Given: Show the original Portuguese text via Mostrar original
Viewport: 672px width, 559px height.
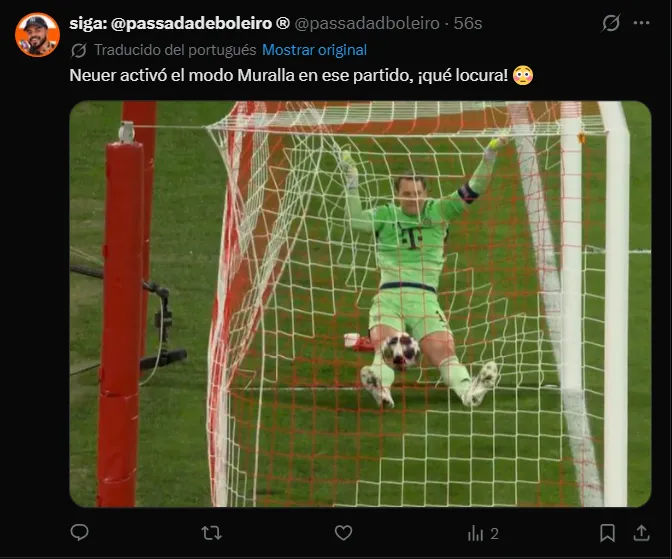Looking at the screenshot, I should pyautogui.click(x=314, y=50).
